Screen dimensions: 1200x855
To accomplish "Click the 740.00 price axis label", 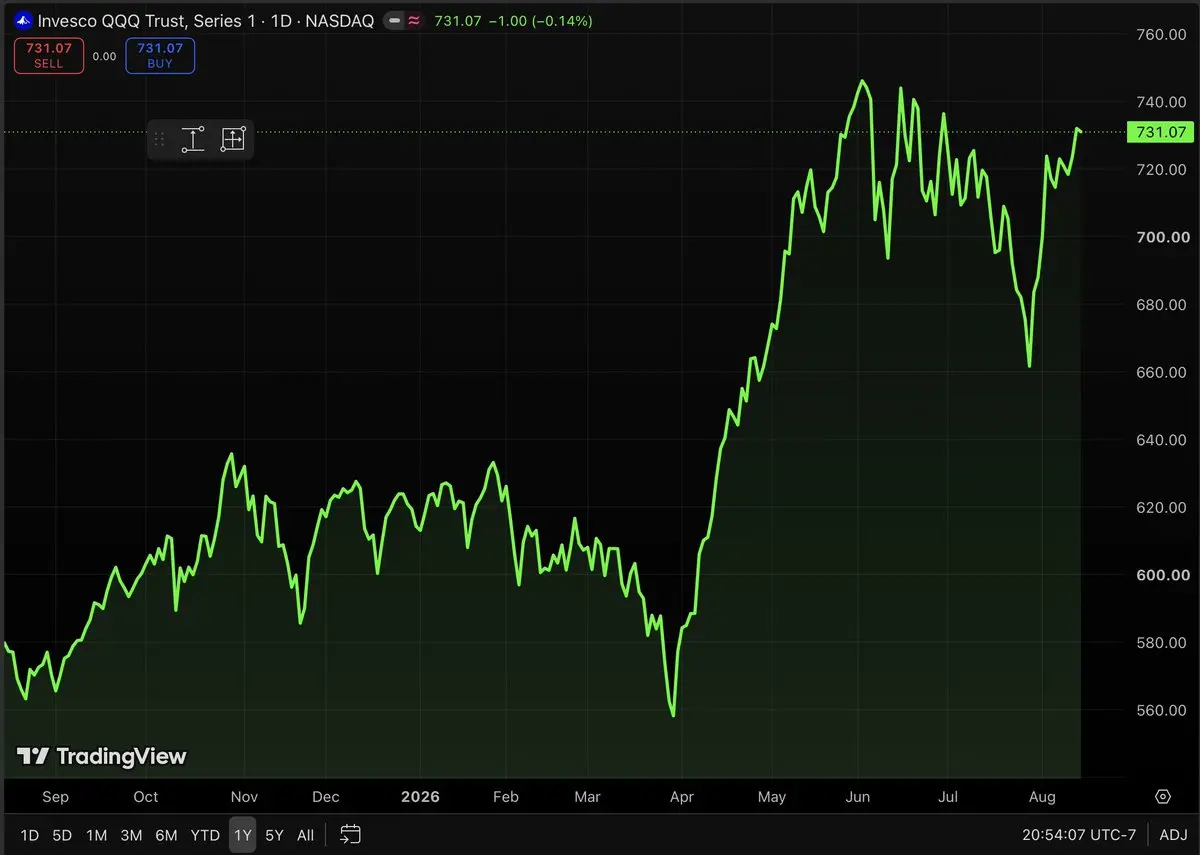I will [1162, 102].
